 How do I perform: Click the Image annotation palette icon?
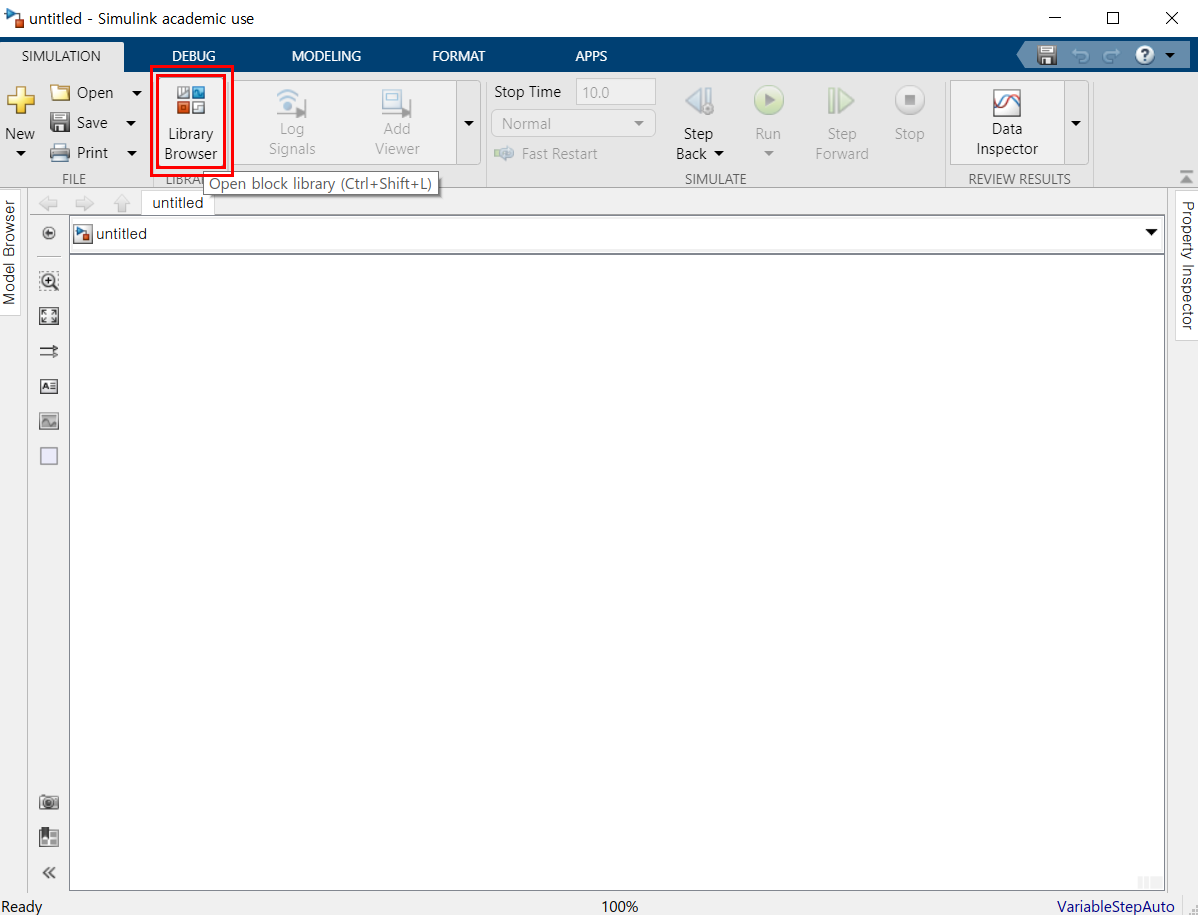point(48,421)
